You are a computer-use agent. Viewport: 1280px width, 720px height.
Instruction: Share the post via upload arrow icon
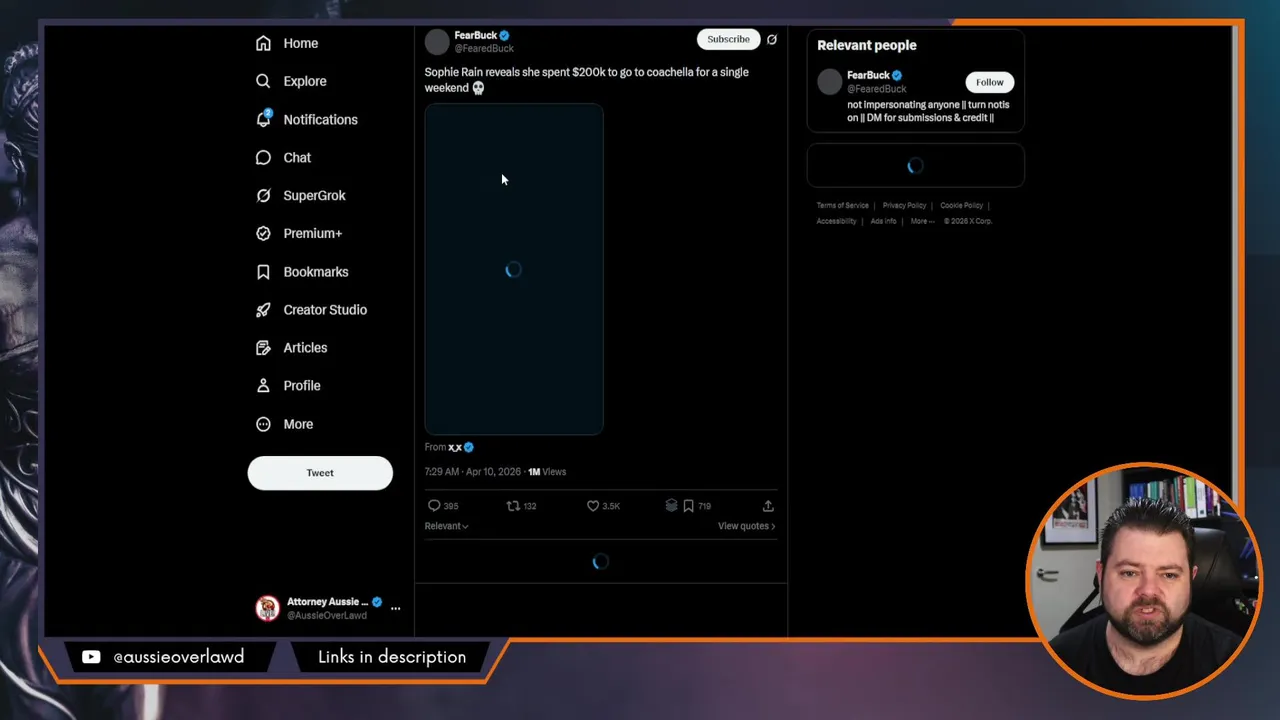(768, 506)
